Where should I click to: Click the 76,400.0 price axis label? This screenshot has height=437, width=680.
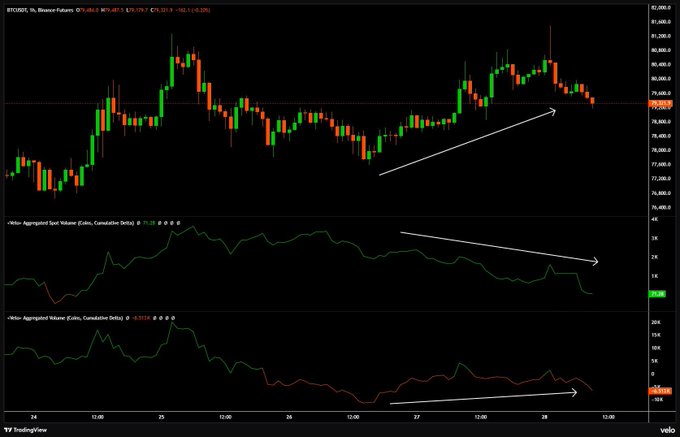coord(663,208)
